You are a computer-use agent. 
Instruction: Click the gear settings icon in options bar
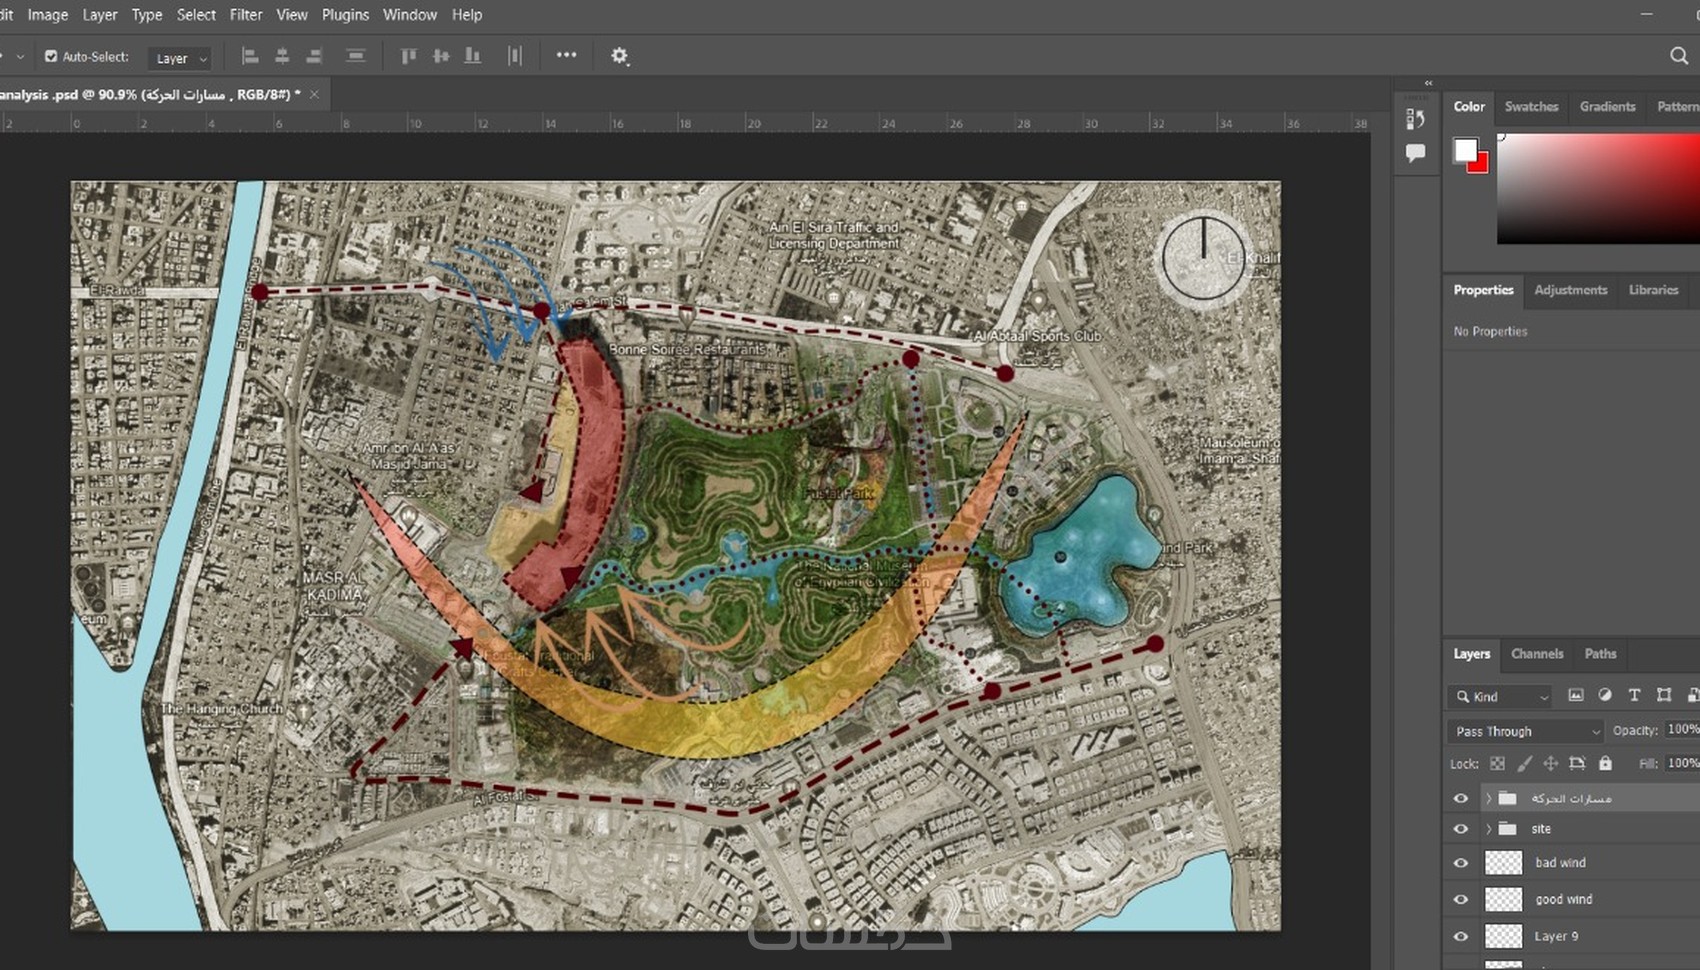[x=619, y=56]
